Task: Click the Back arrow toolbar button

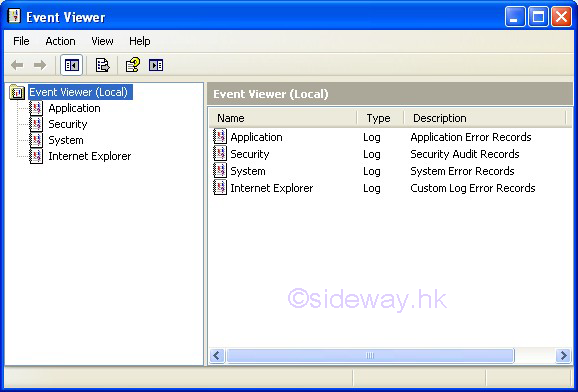Action: 17,65
